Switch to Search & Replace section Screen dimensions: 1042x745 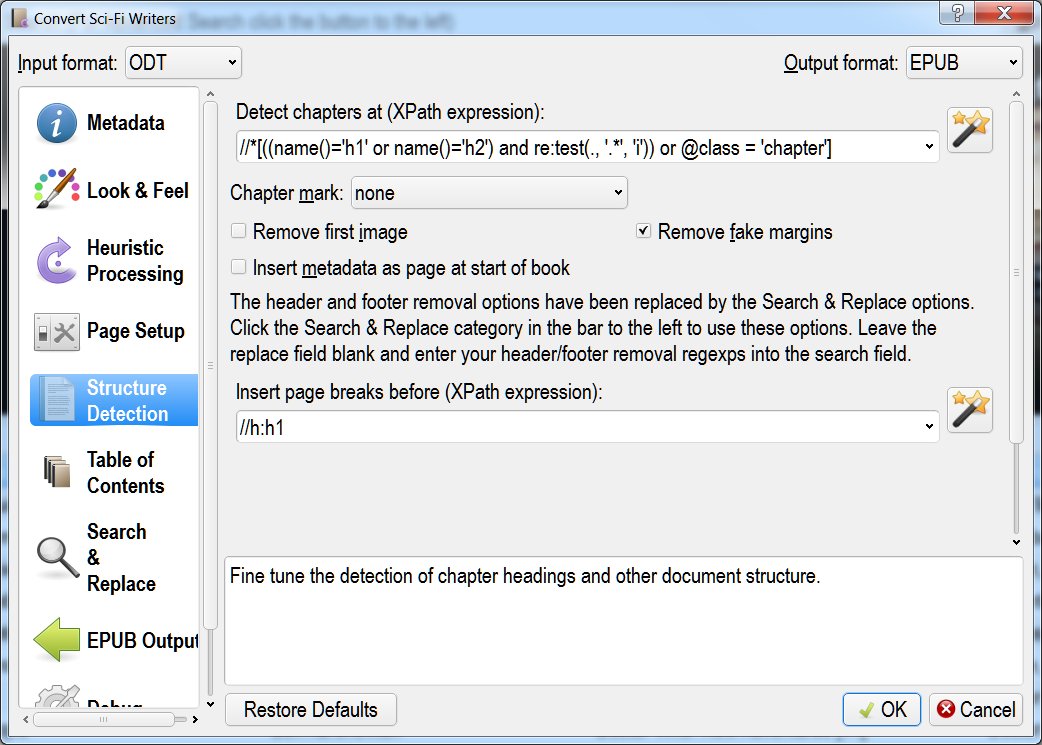[x=121, y=558]
